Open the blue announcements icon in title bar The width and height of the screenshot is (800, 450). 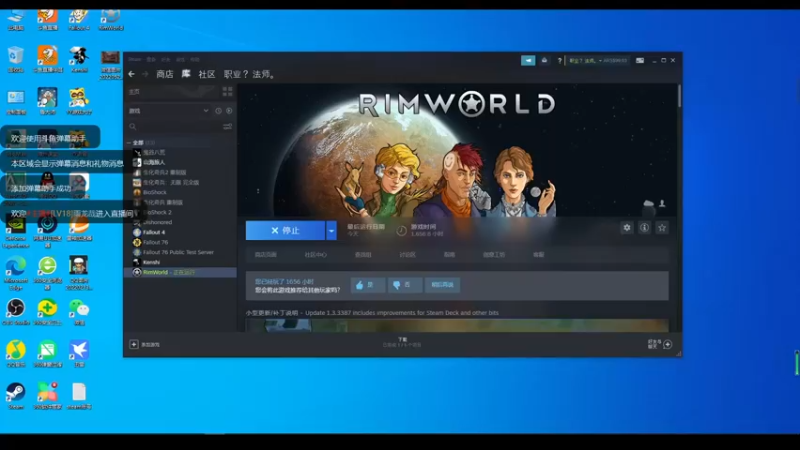point(528,60)
